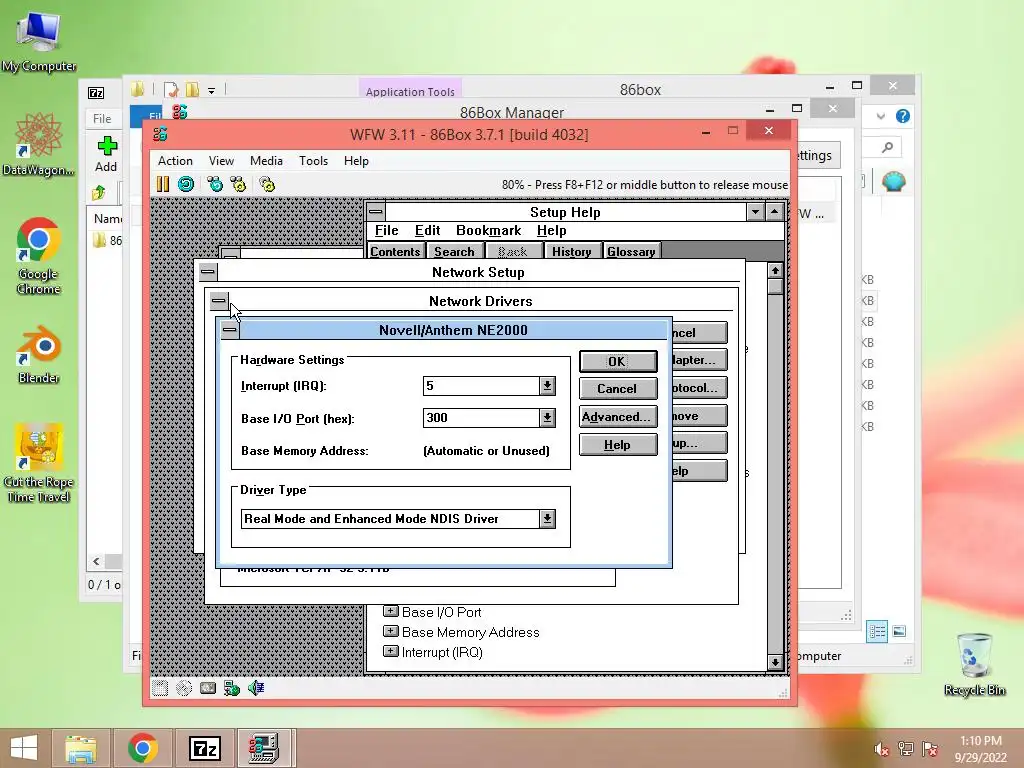Open the Action menu in 86Box
This screenshot has width=1024, height=768.
click(175, 161)
